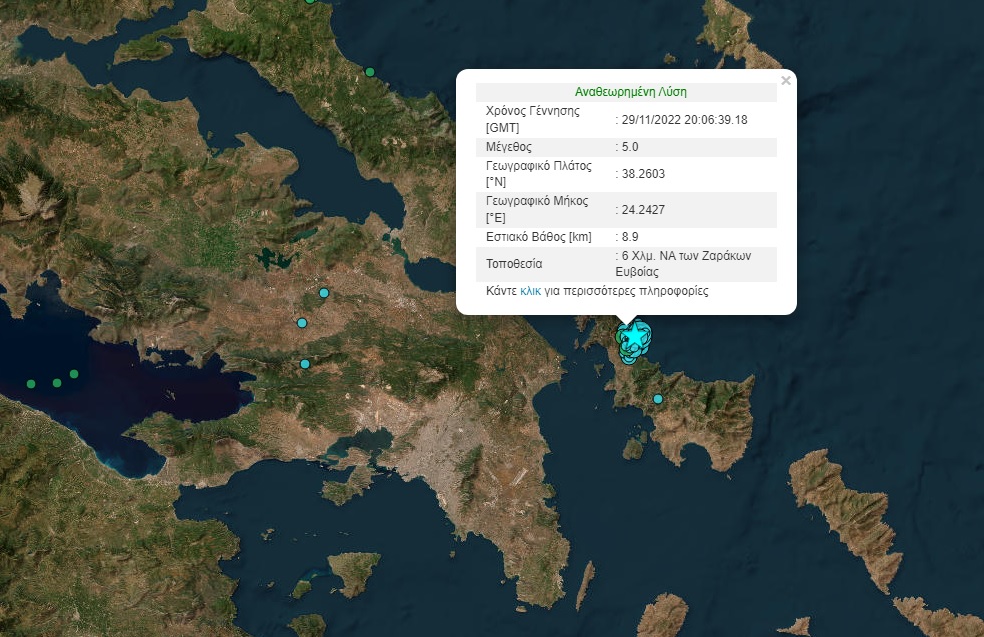Screen dimensions: 984x637
Task: Select the lone cyan marker south of the star cluster
Action: (658, 399)
